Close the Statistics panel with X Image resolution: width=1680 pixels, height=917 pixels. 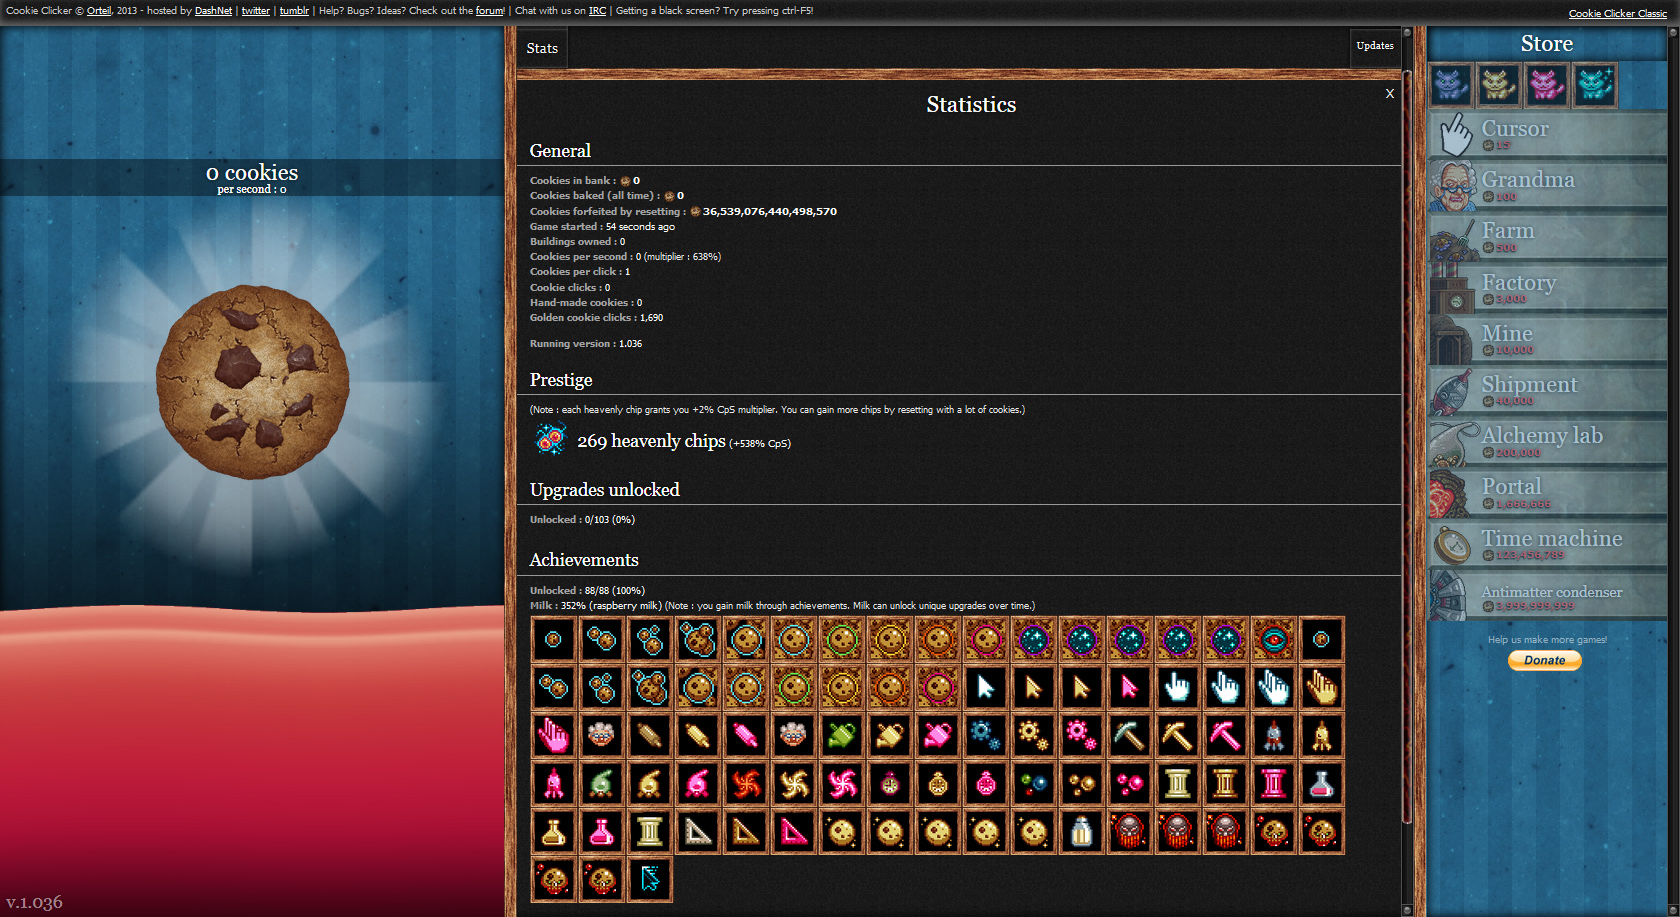point(1390,93)
